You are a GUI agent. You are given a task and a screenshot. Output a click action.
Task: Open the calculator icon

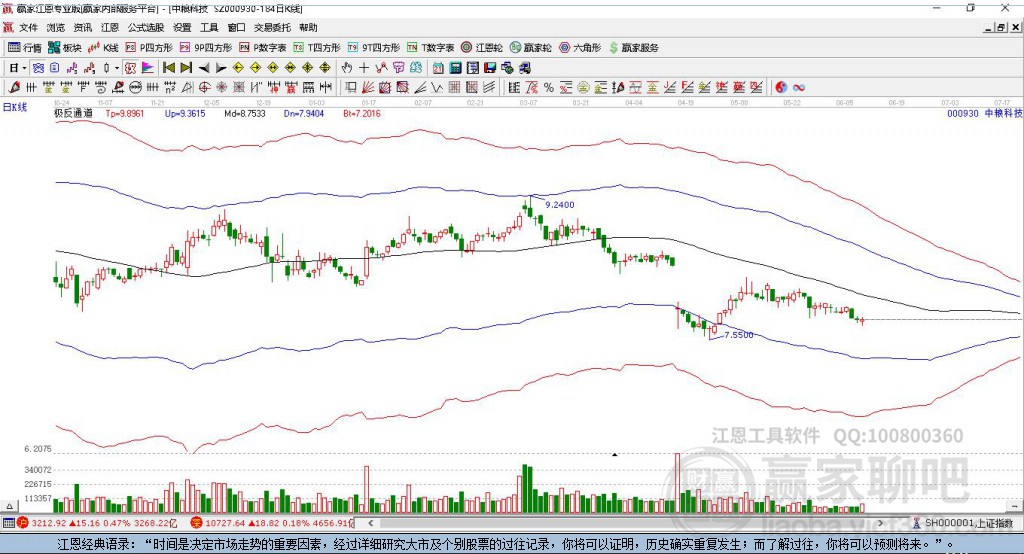455,67
